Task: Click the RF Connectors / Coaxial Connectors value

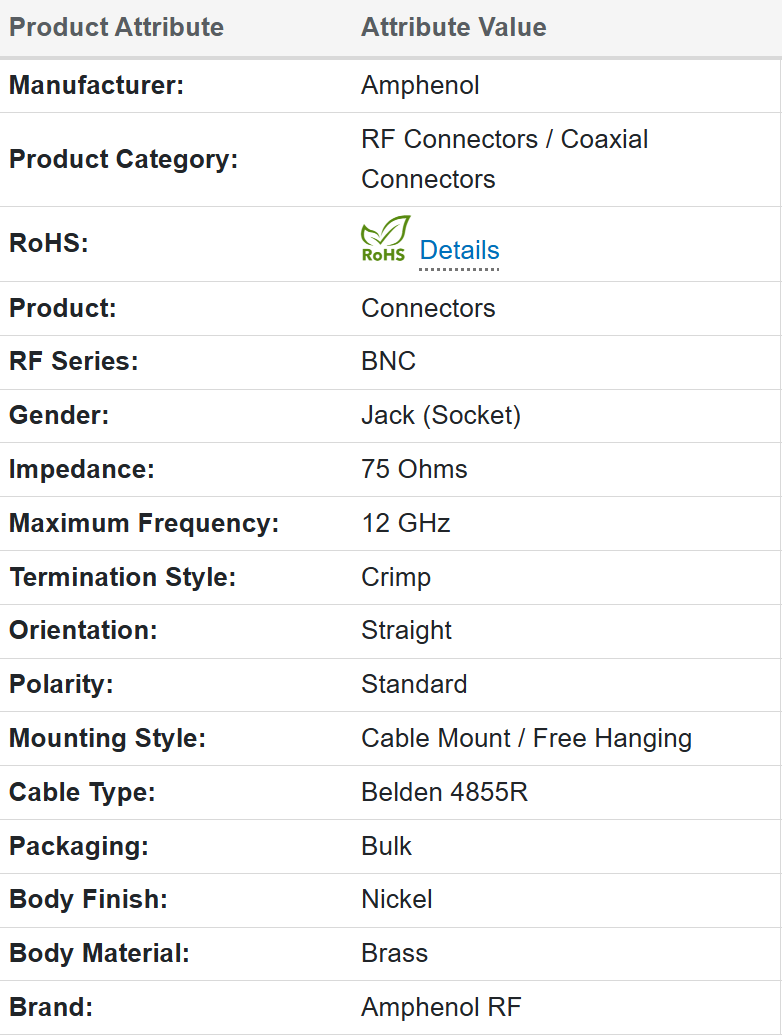Action: (504, 159)
